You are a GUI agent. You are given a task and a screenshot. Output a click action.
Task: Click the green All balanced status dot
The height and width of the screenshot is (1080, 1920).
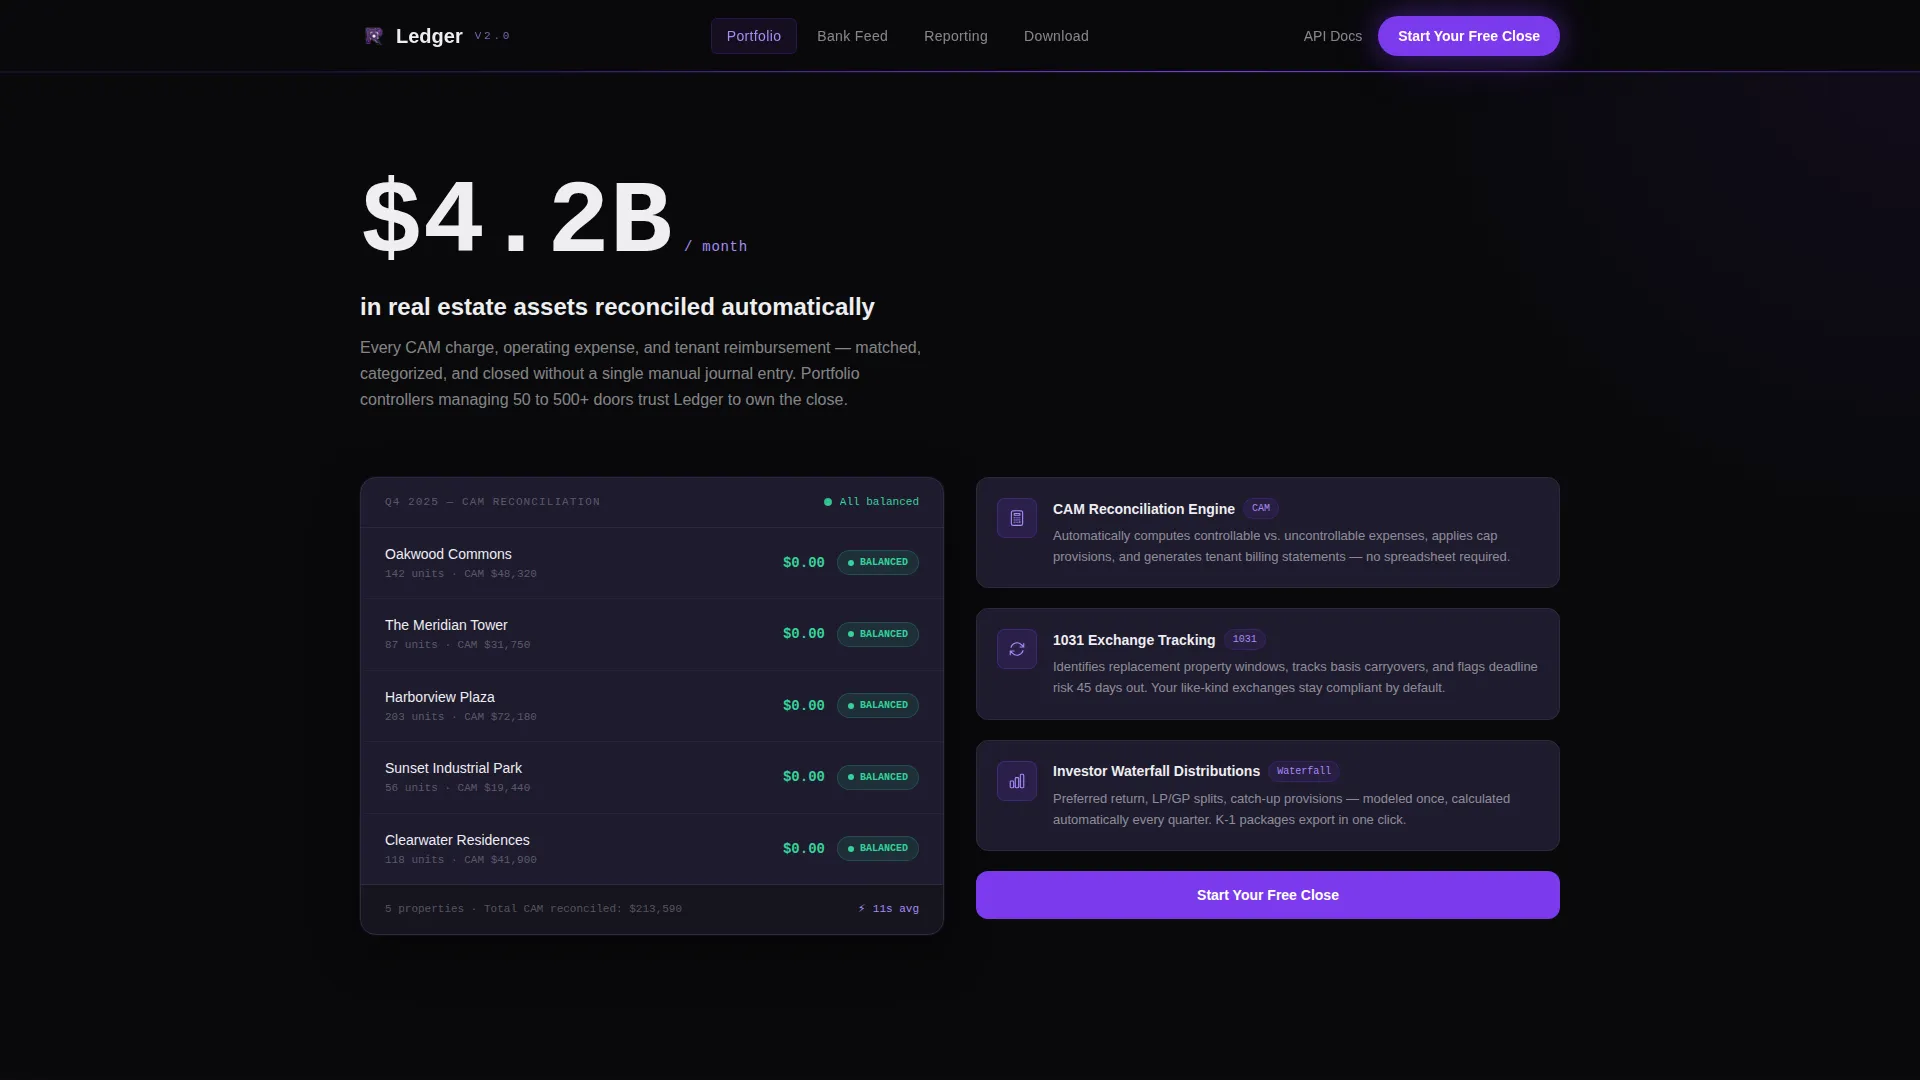(x=828, y=502)
